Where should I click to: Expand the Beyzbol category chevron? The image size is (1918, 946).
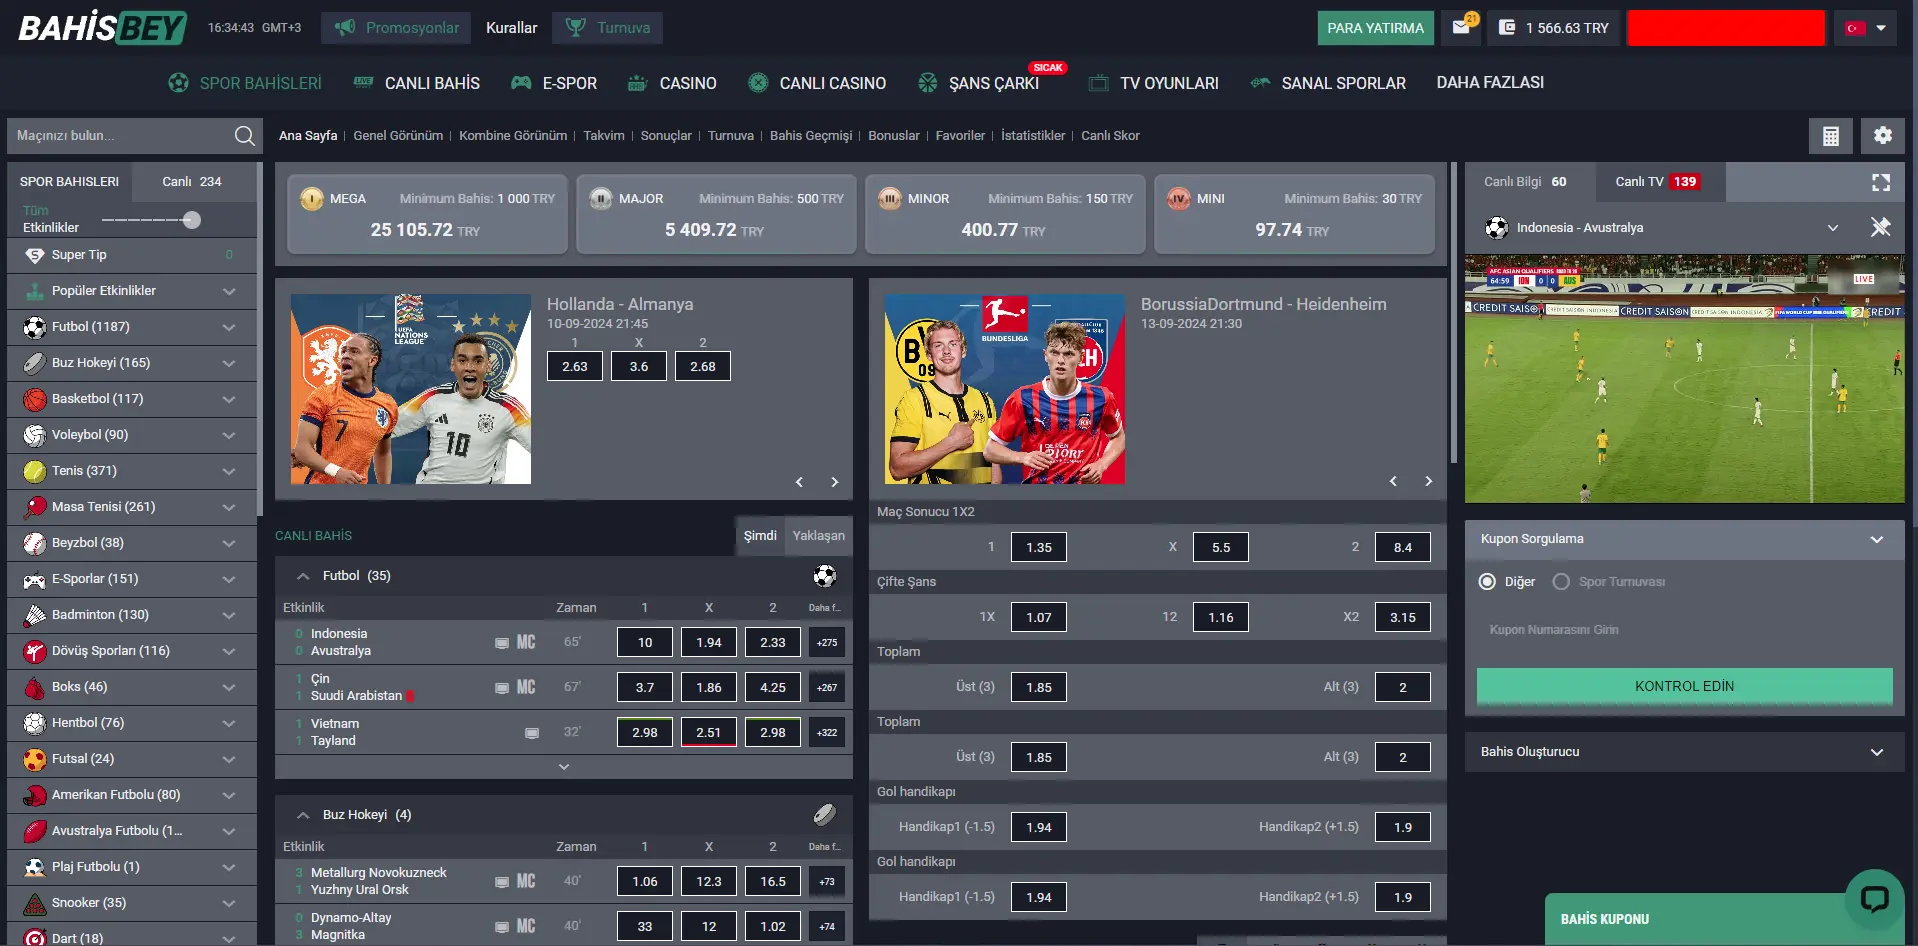229,543
